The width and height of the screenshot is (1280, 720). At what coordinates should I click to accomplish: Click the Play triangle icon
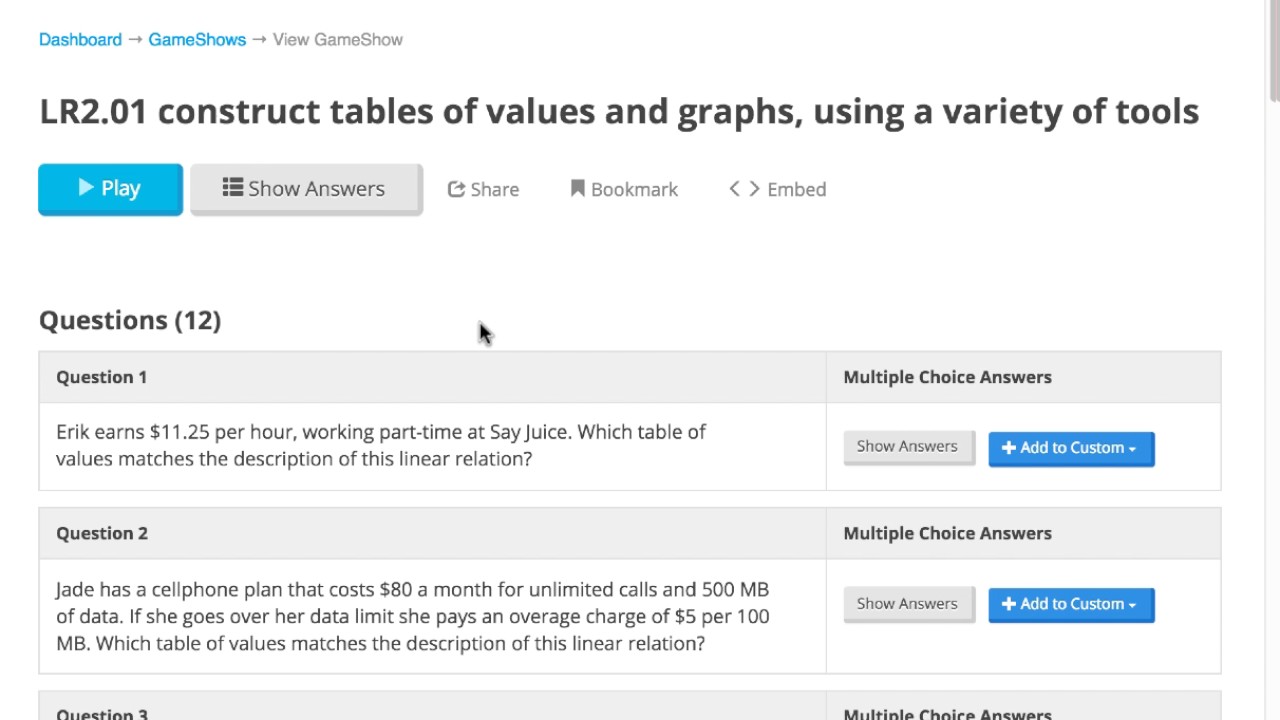click(x=86, y=187)
